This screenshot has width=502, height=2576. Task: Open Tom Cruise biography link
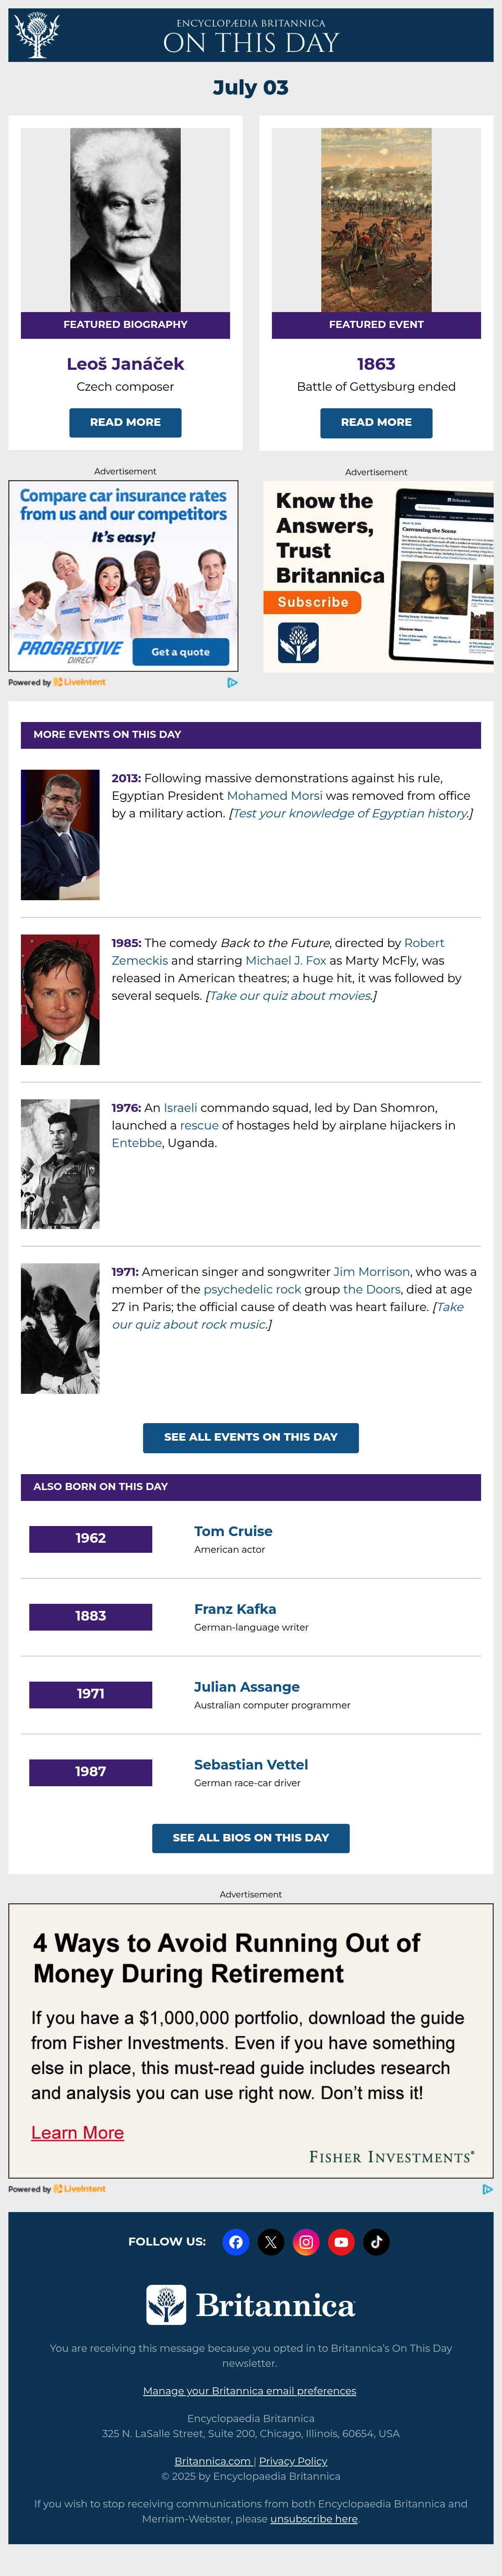233,1531
